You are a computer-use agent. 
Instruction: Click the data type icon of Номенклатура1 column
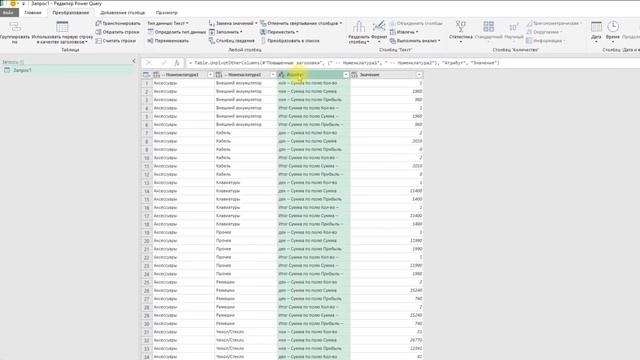157,75
